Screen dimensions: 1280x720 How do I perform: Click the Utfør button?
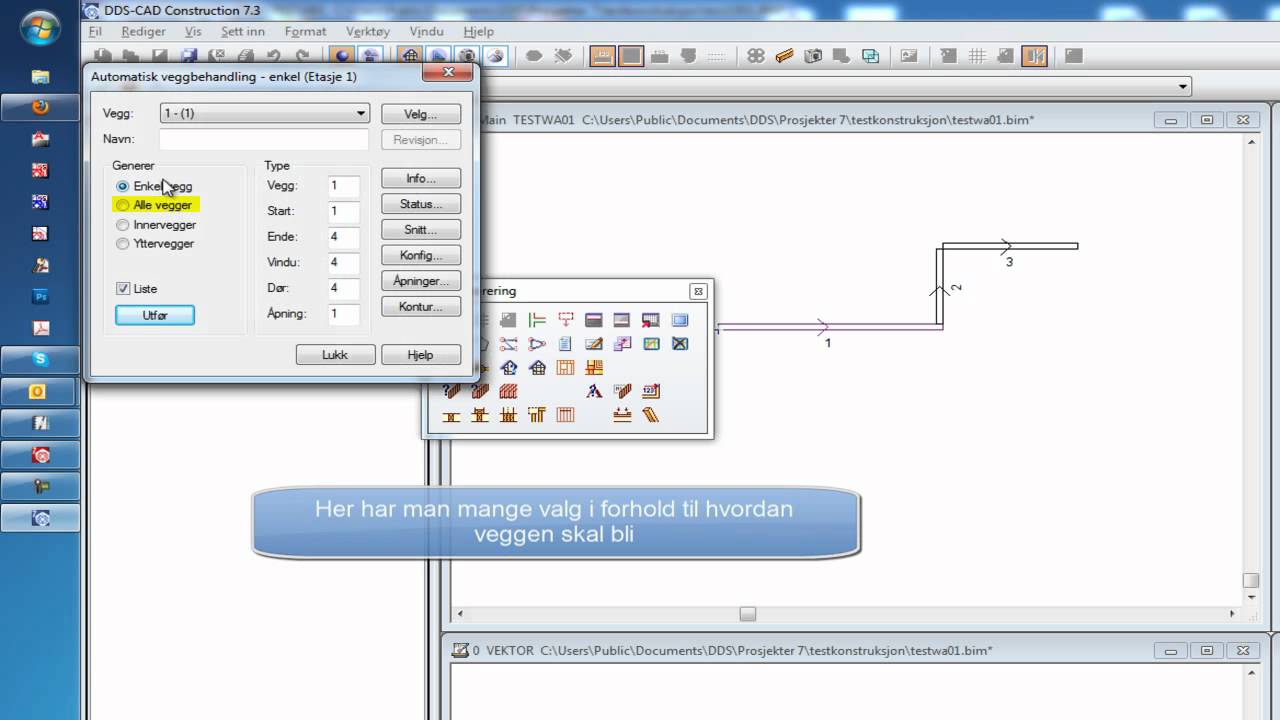click(x=155, y=315)
